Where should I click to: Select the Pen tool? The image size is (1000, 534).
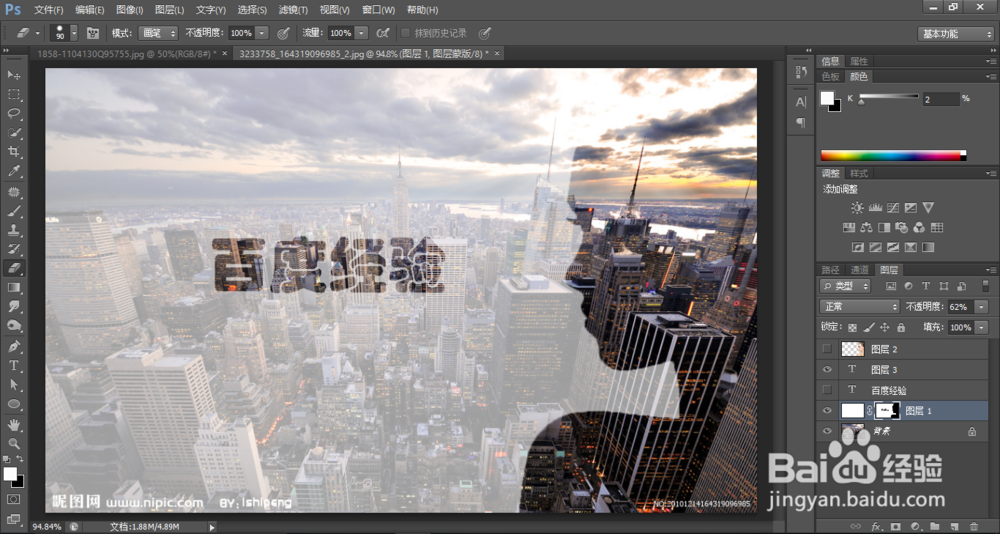click(14, 346)
